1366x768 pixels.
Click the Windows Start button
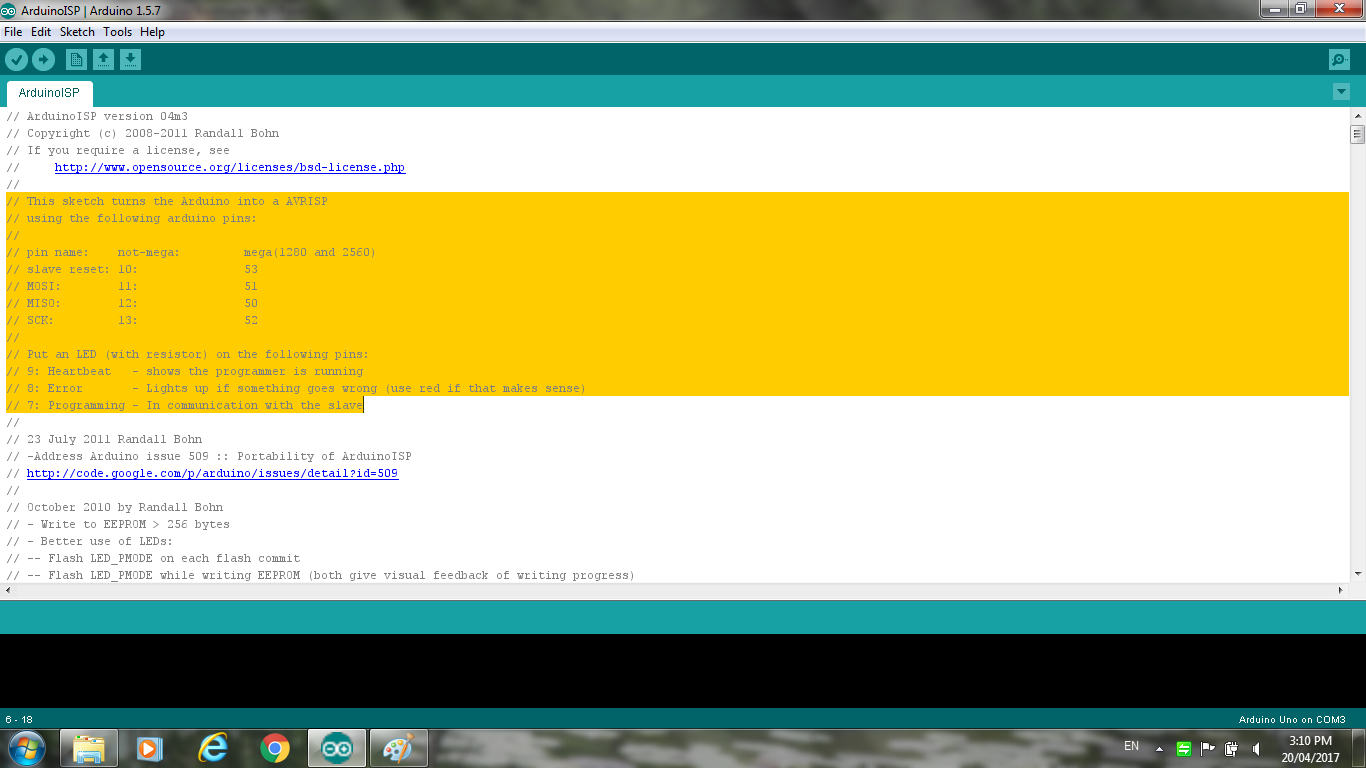point(27,747)
